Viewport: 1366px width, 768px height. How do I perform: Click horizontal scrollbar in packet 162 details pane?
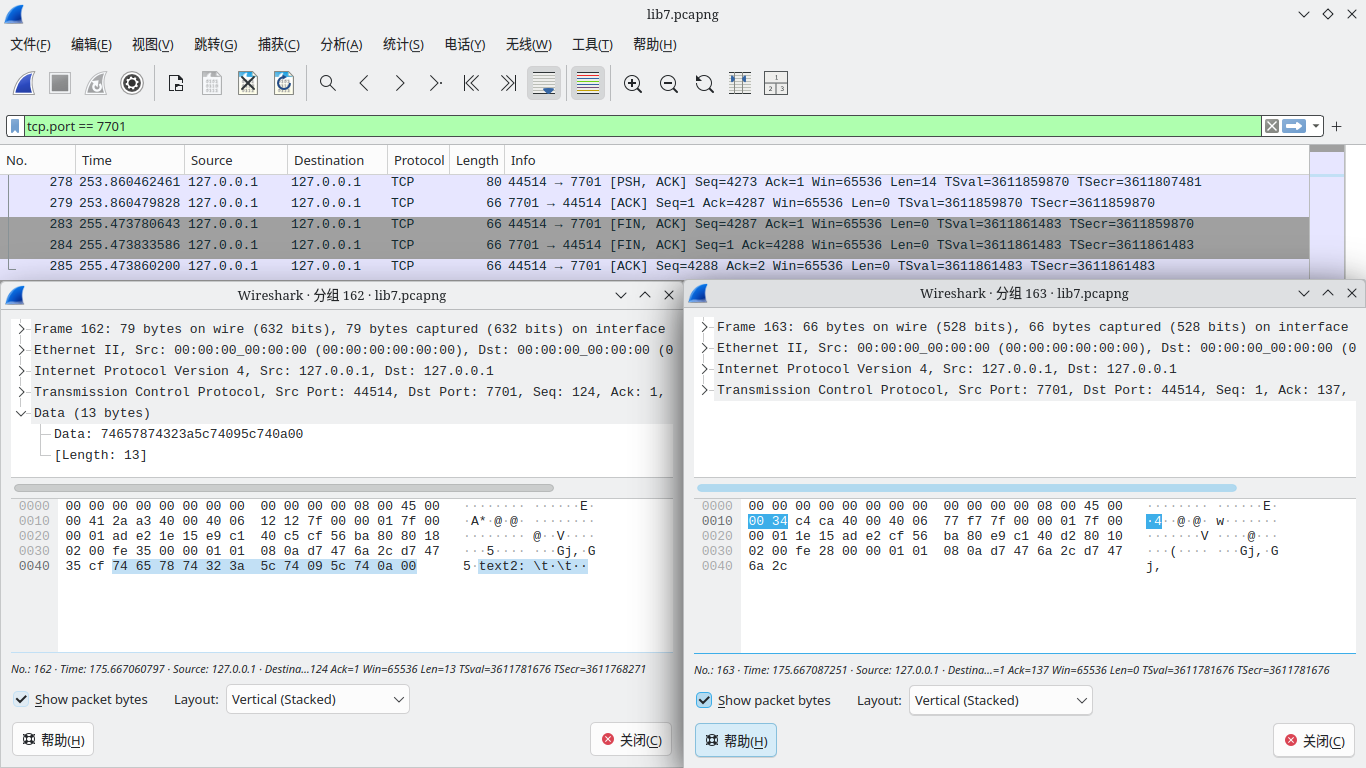click(282, 488)
